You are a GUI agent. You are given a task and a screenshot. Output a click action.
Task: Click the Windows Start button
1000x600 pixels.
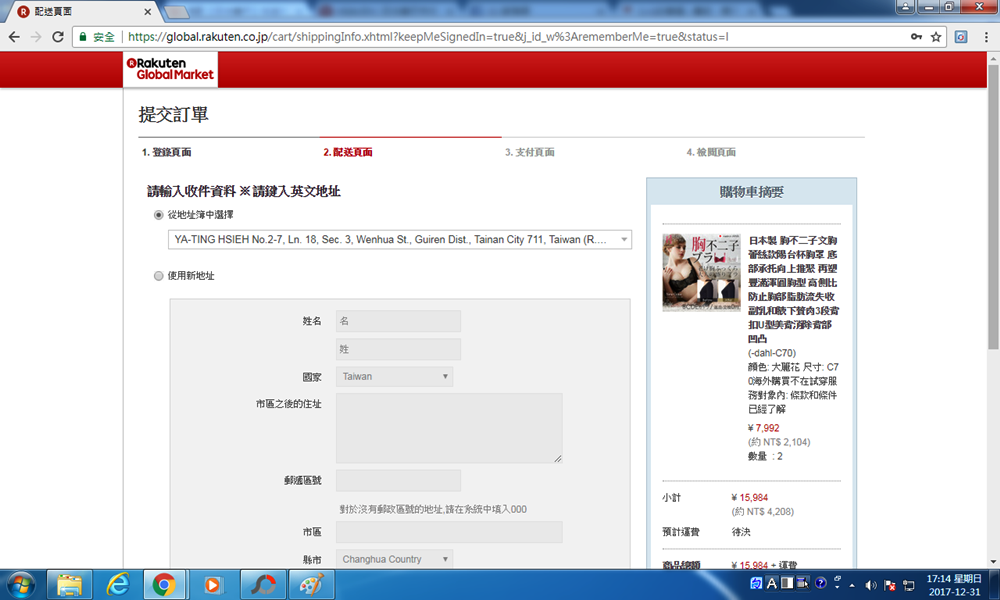[22, 583]
